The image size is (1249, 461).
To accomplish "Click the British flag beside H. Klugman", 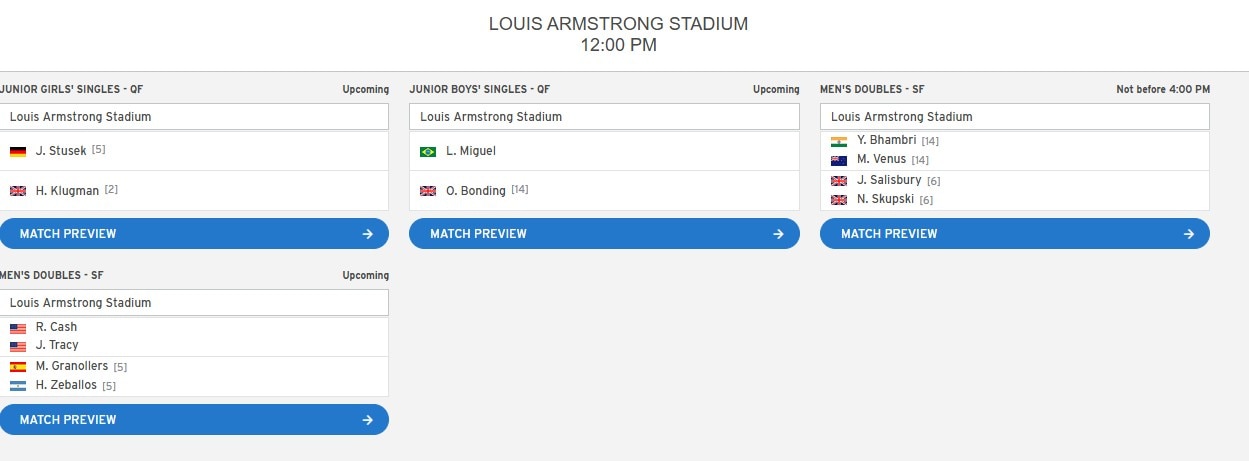I will tap(18, 191).
